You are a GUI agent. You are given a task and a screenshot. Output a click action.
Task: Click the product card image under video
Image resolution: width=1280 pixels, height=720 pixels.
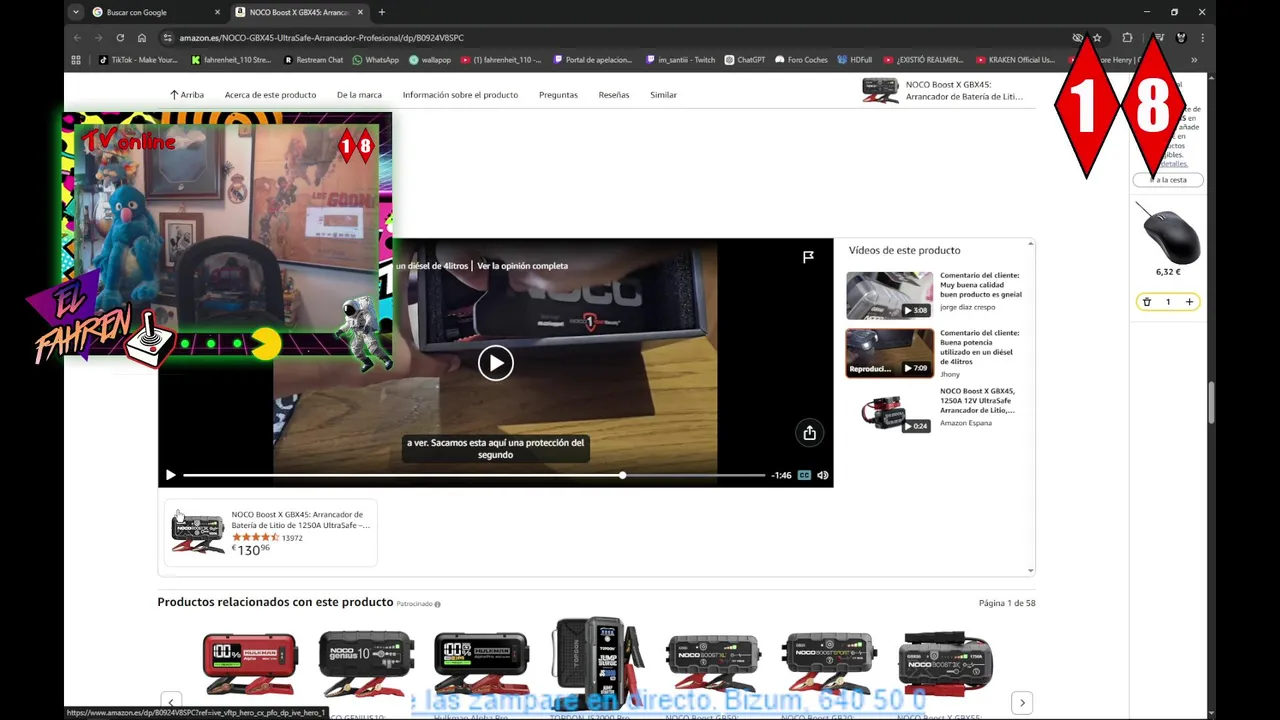[x=198, y=532]
